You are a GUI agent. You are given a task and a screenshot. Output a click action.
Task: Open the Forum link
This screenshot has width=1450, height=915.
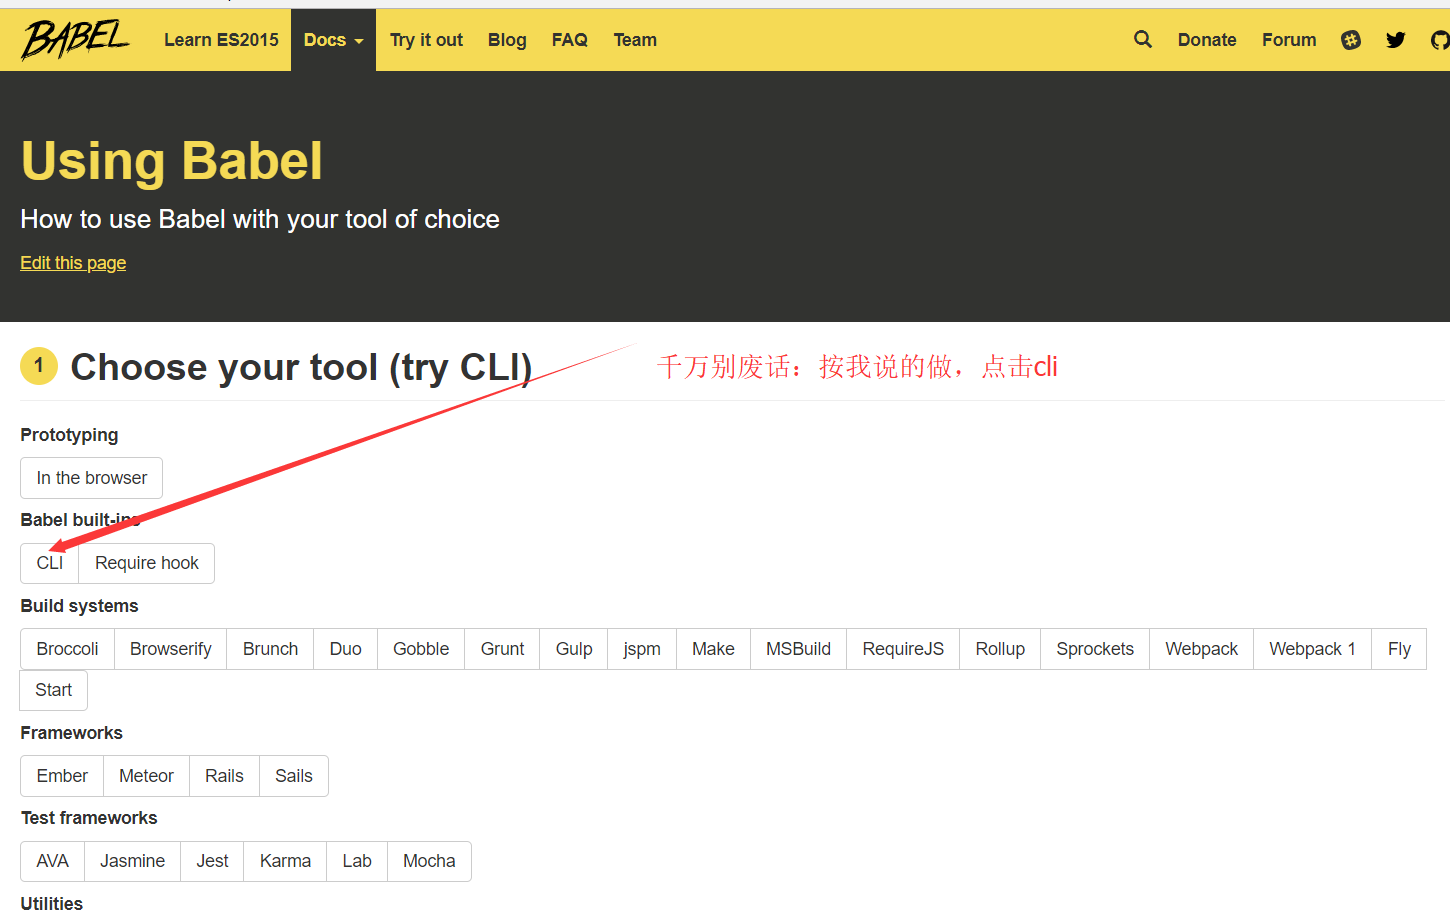tap(1289, 40)
